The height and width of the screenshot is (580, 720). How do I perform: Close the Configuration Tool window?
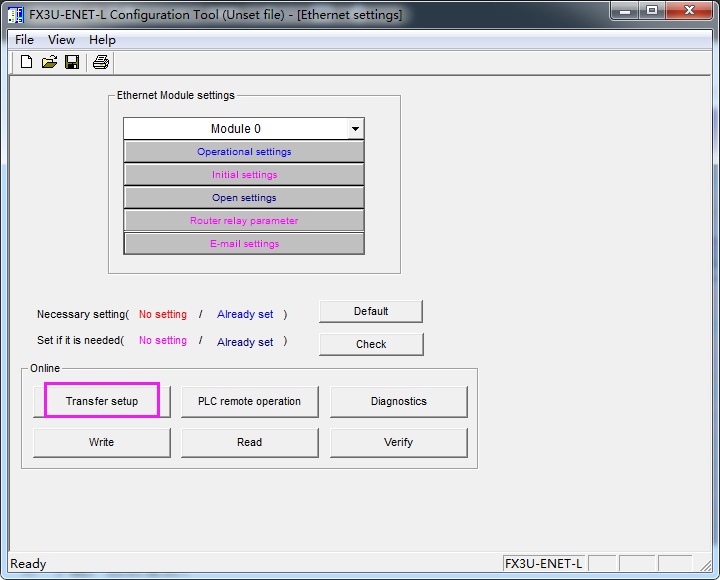(x=689, y=11)
